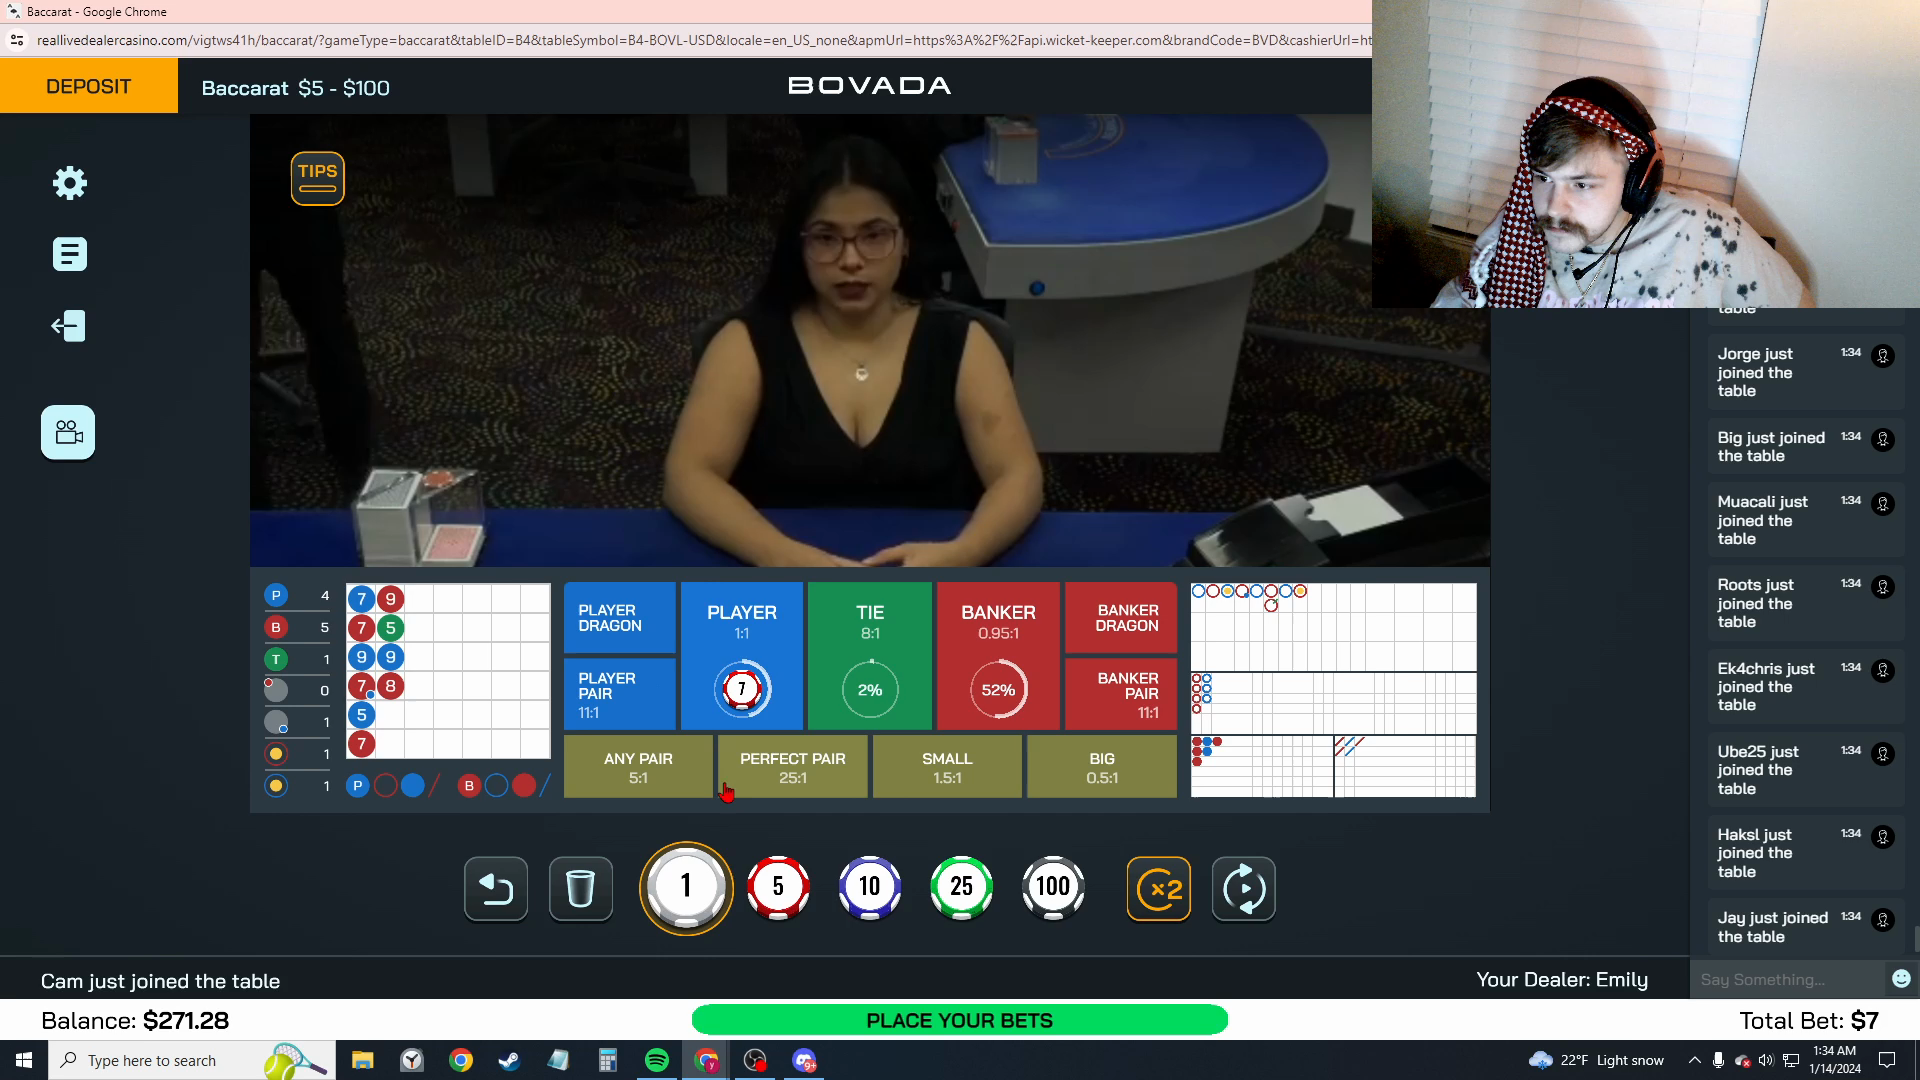Click the Player prediction P icon under the bead road
This screenshot has height=1080, width=1920.
(358, 786)
